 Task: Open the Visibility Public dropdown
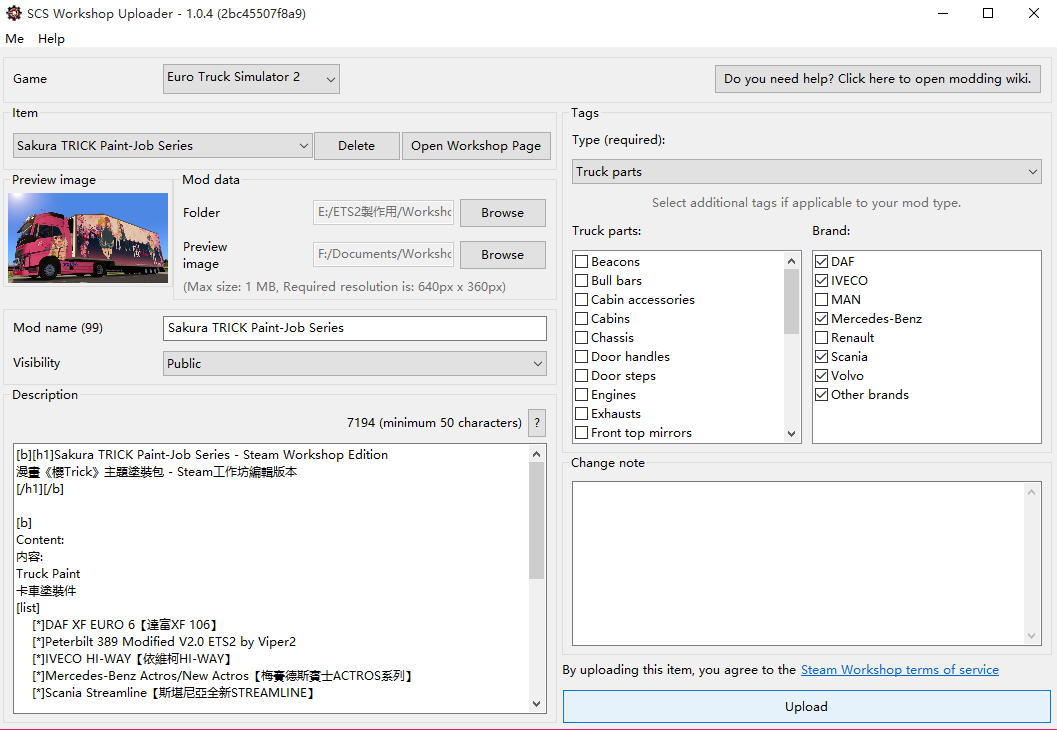click(x=355, y=363)
